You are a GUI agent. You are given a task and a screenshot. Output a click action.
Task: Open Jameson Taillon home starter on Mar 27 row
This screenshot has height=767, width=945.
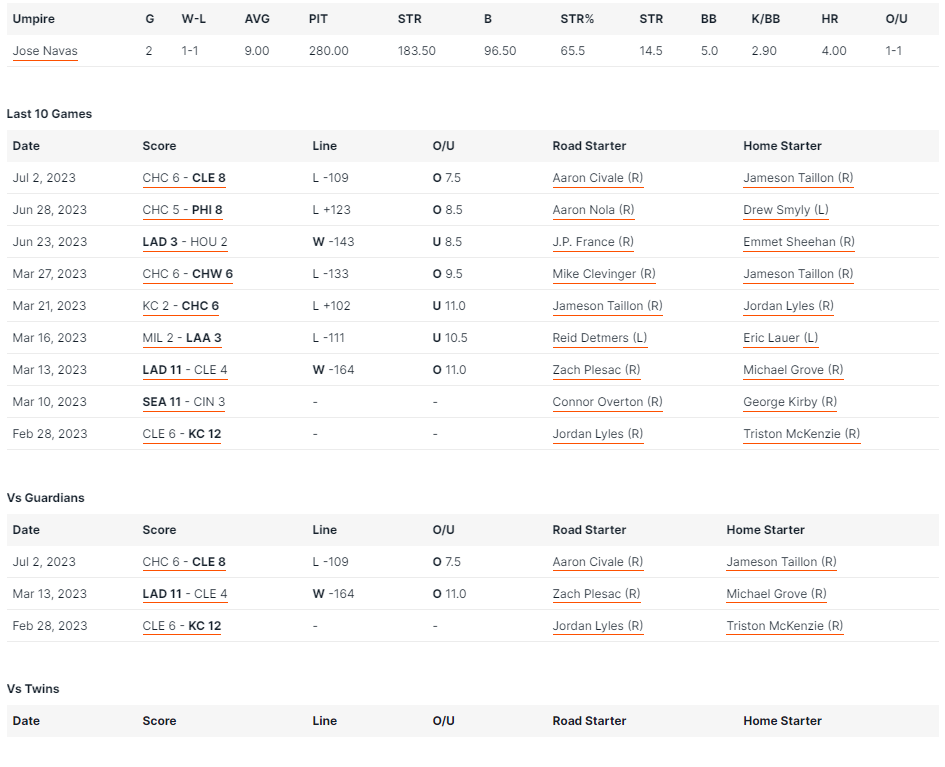(x=799, y=274)
